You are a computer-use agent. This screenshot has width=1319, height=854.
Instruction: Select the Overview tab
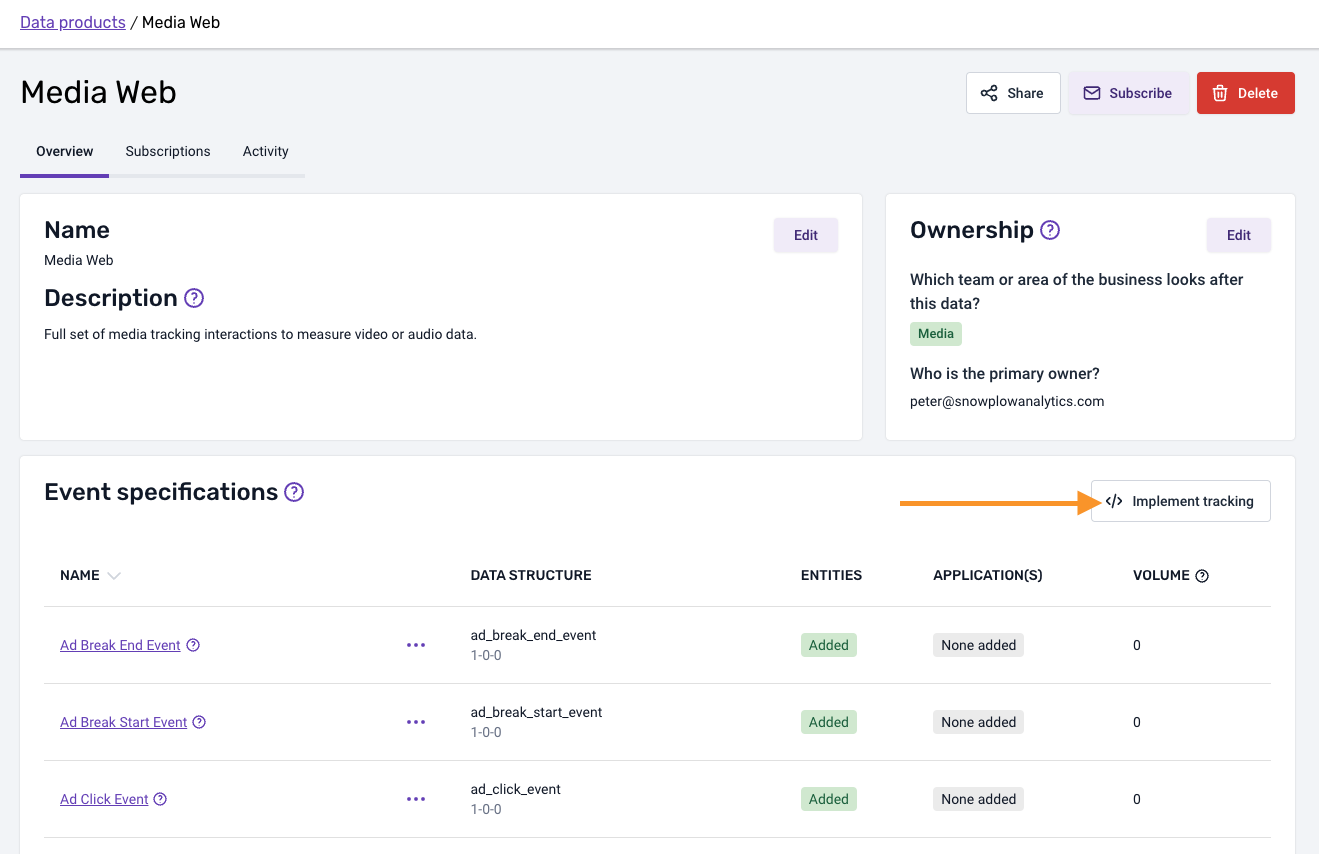[x=65, y=152]
